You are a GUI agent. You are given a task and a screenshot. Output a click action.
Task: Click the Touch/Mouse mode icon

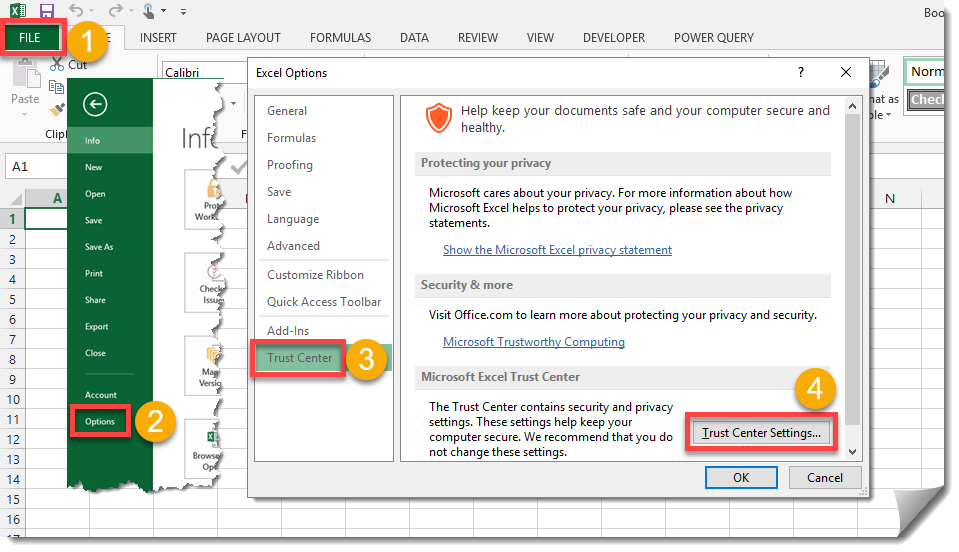(149, 10)
